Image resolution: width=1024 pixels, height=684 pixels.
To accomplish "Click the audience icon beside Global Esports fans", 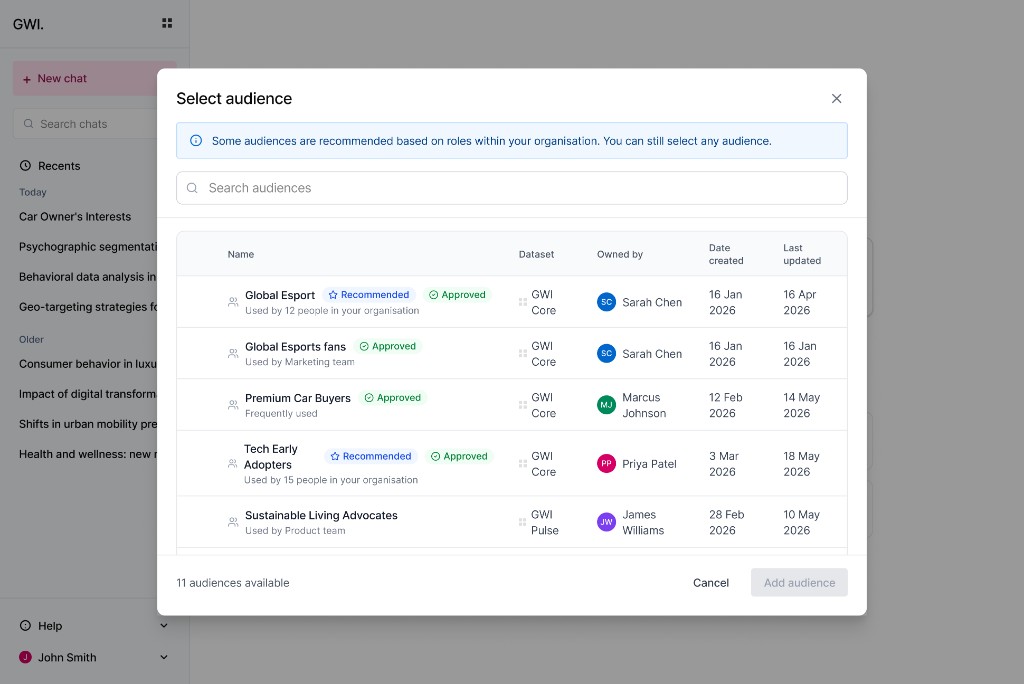I will tap(232, 353).
